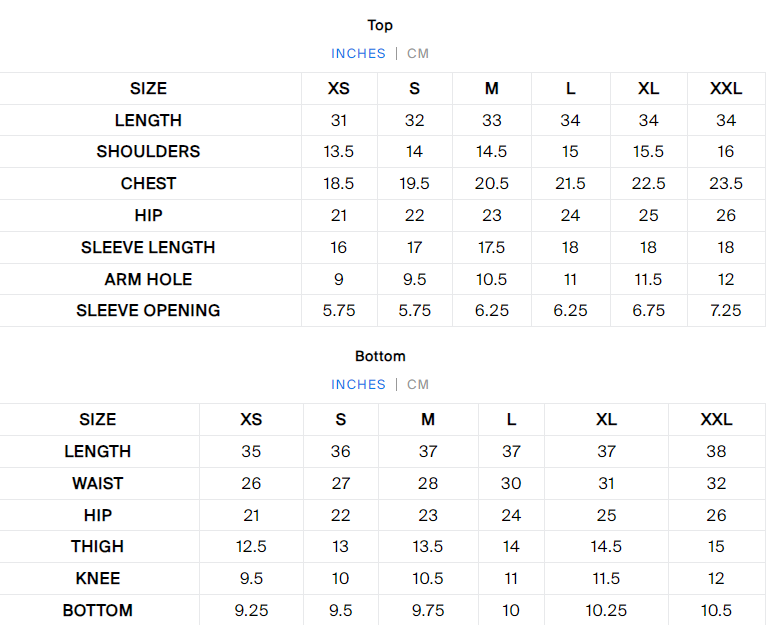Click the SLEEVE OPENING row label
Viewport: 767px width, 625px height.
(x=148, y=310)
